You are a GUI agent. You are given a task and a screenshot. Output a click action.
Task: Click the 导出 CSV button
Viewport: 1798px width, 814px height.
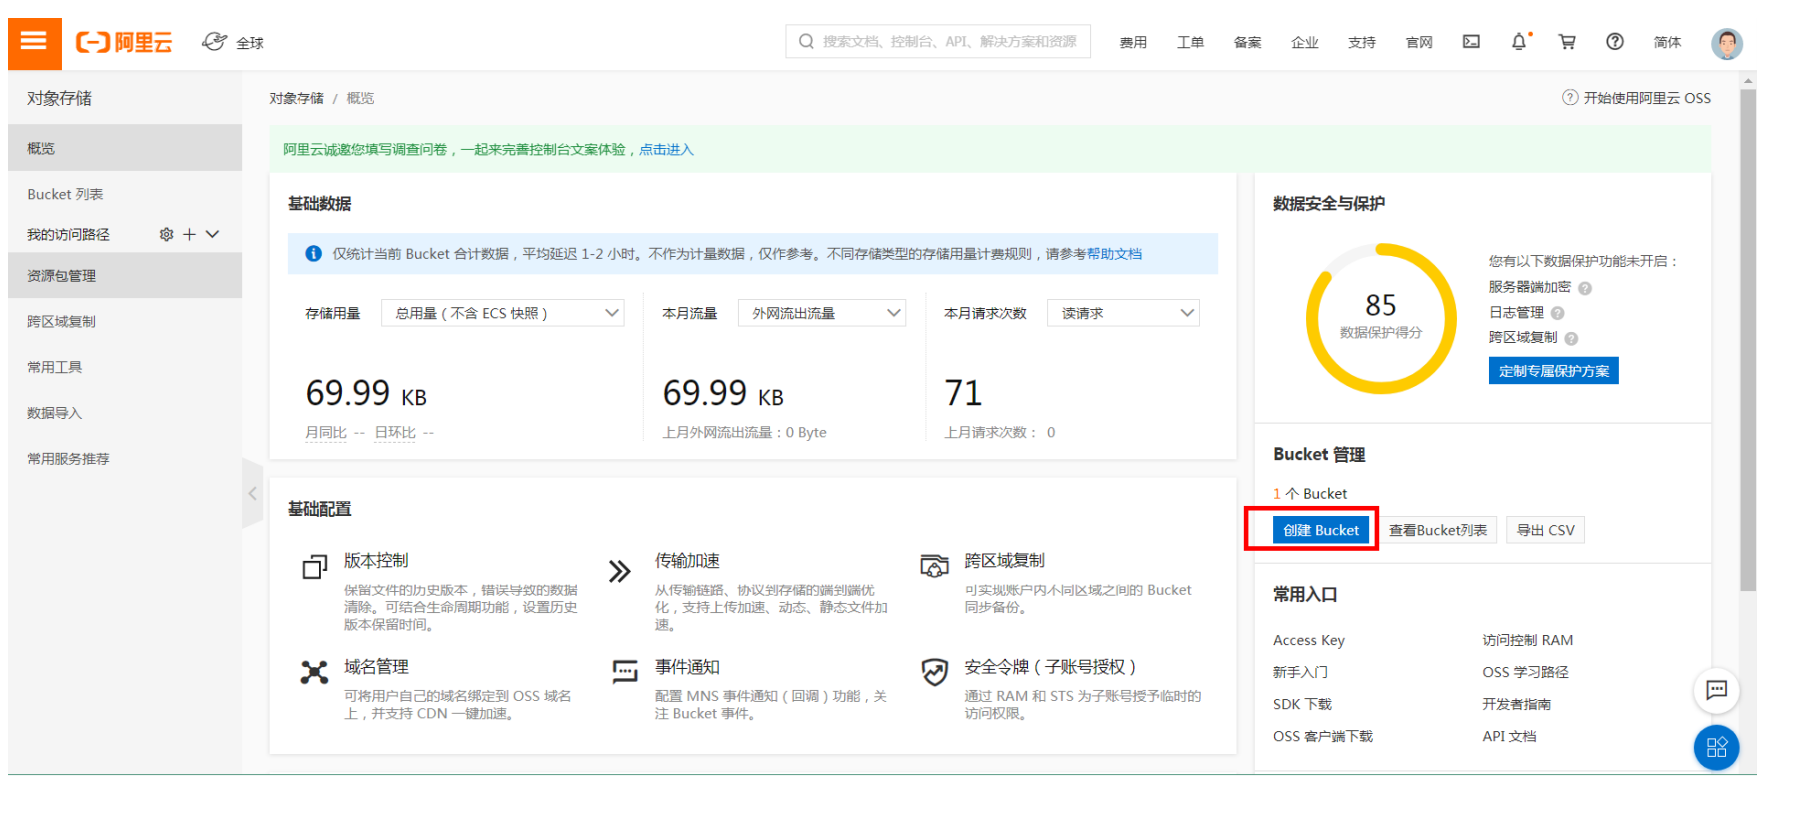point(1545,530)
